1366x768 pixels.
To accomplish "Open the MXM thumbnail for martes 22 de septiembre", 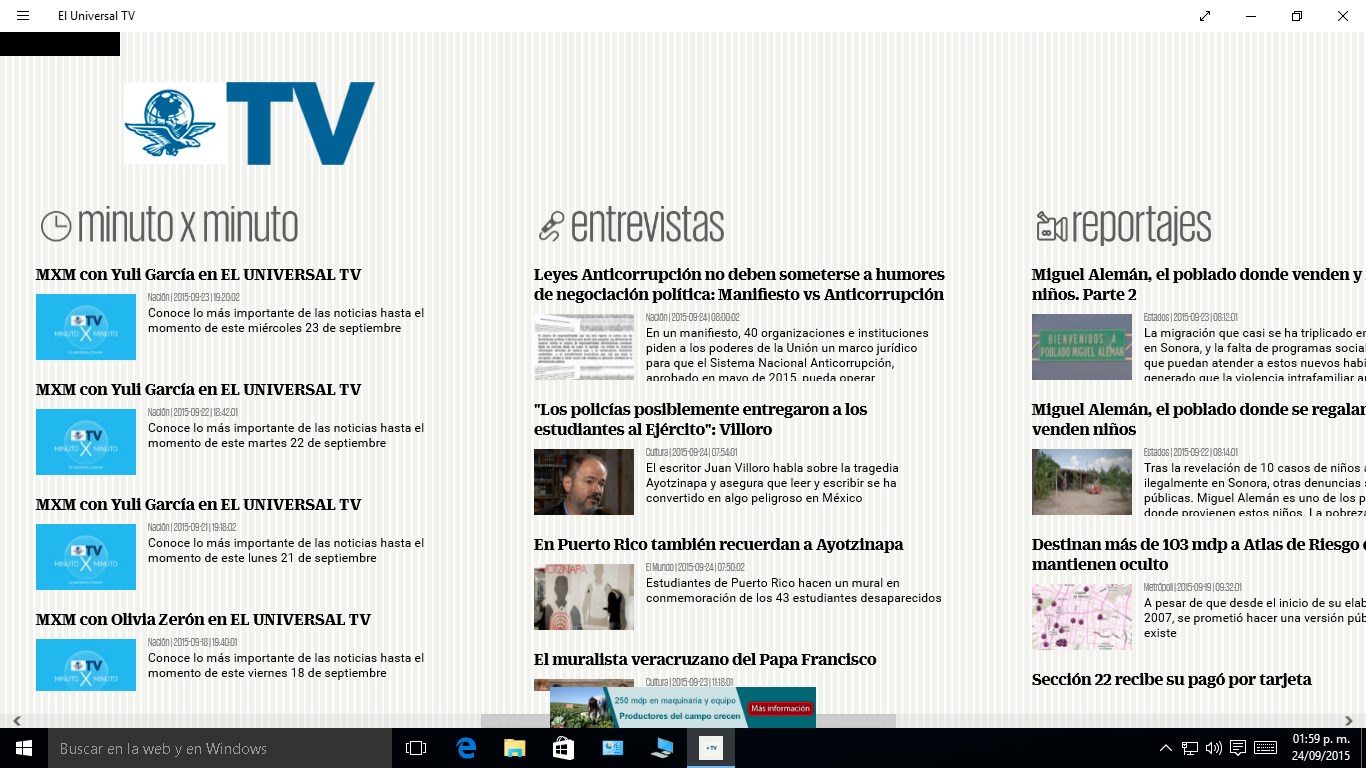I will pyautogui.click(x=86, y=442).
